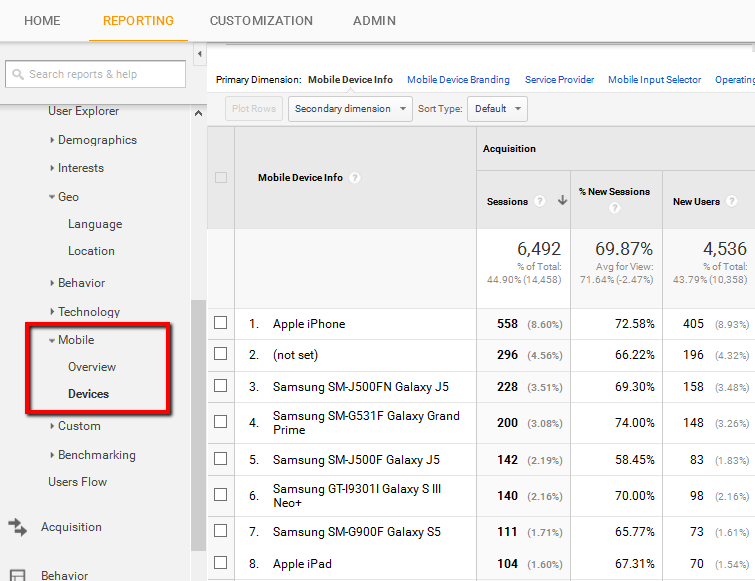Click Samsung SM-J500FN Galaxy J5 device name

pos(361,387)
